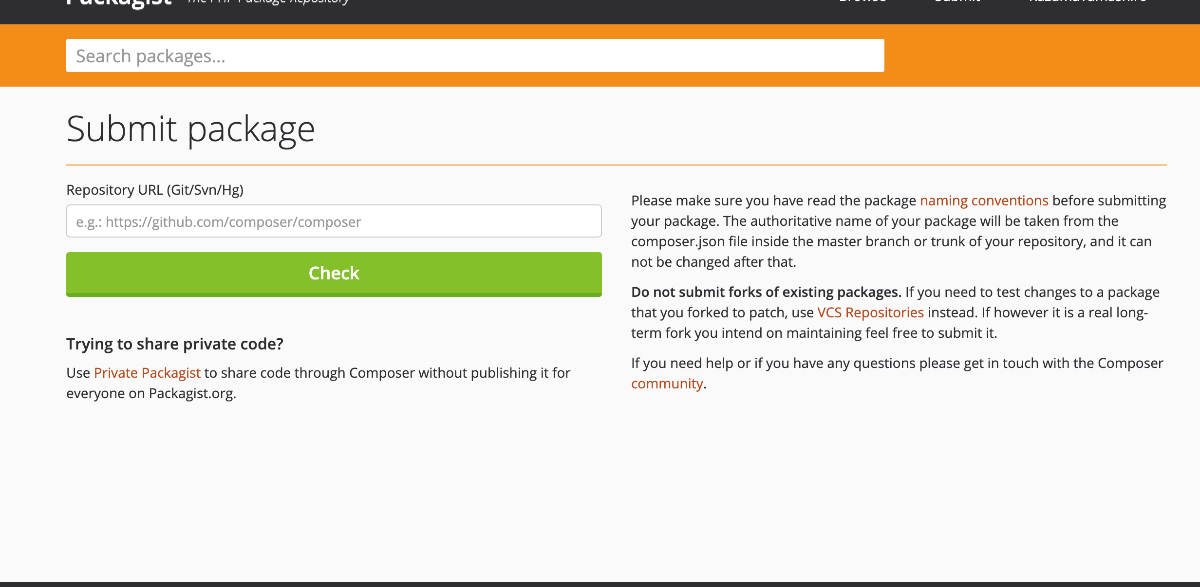The height and width of the screenshot is (587, 1200).
Task: Focus the Repository URL text field
Action: (x=334, y=221)
